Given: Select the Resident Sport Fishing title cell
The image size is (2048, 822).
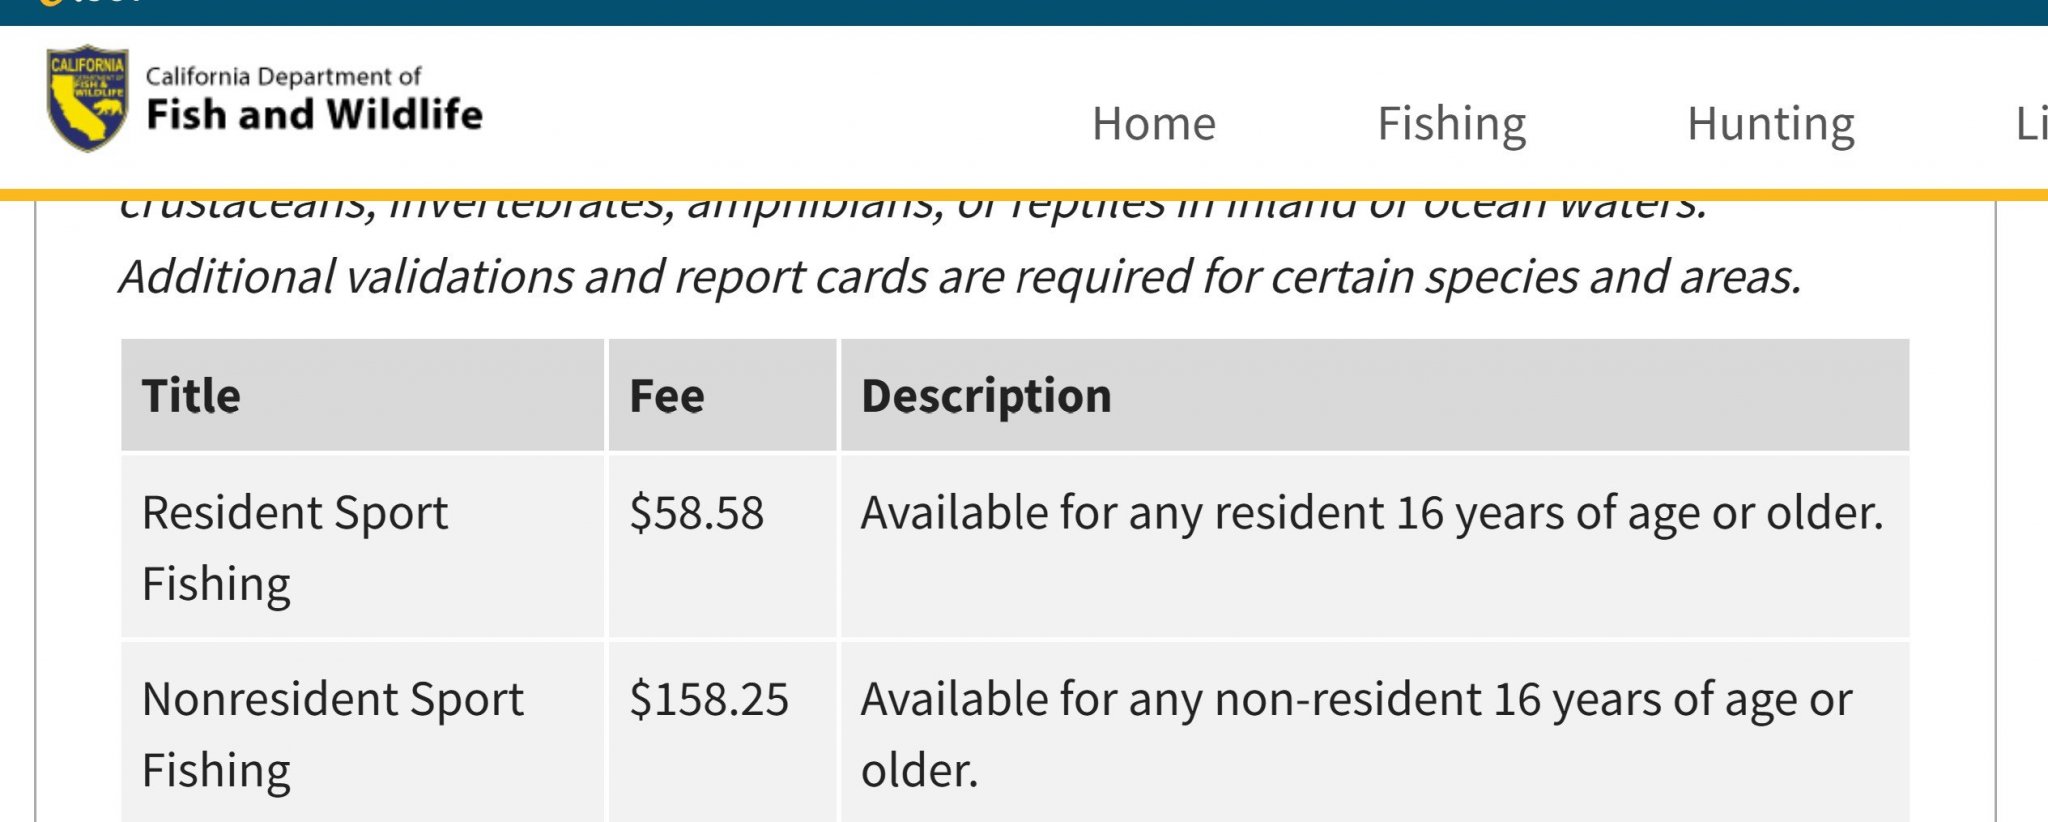Looking at the screenshot, I should [x=363, y=546].
